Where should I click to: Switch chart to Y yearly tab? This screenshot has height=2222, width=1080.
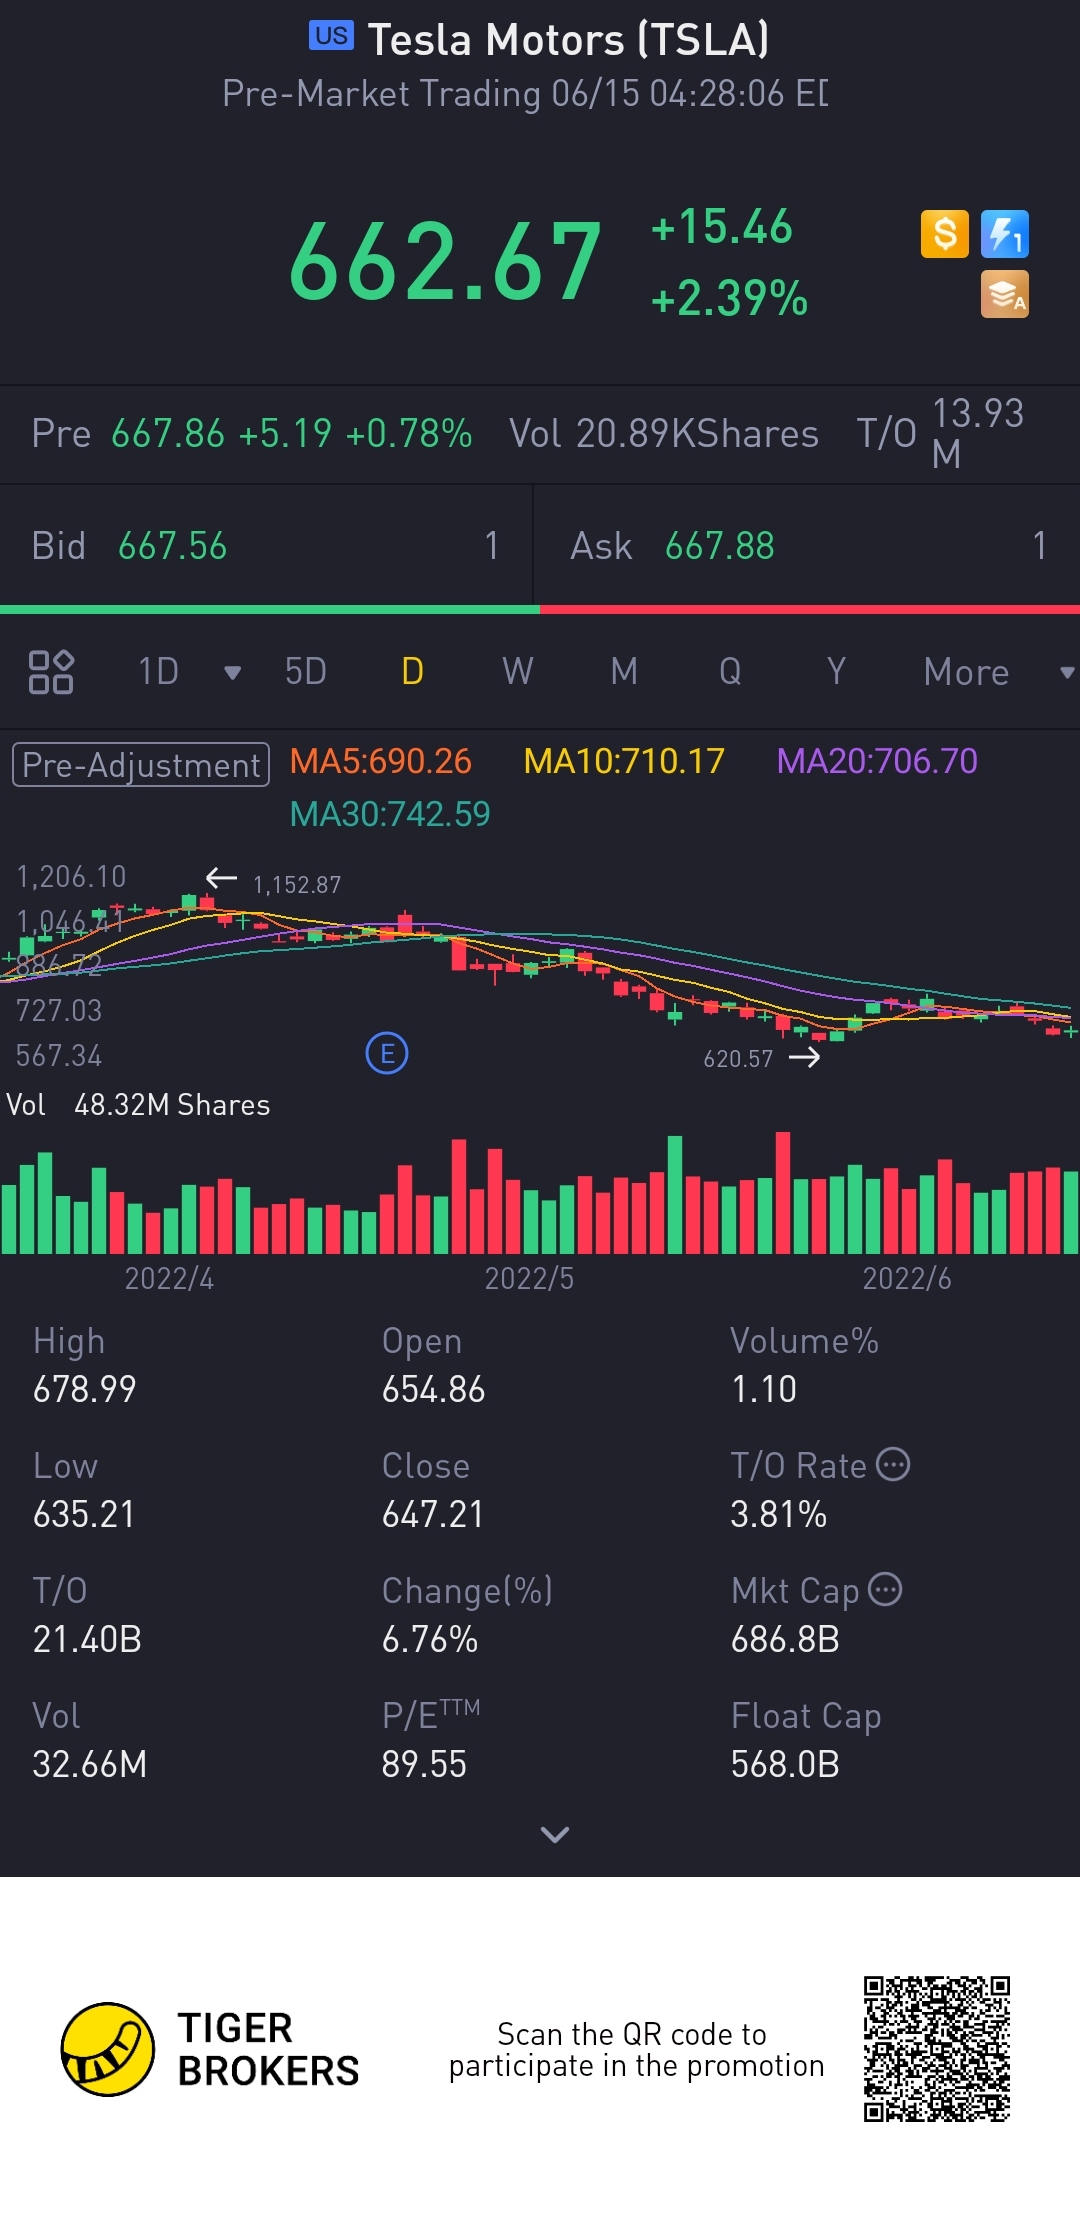836,672
